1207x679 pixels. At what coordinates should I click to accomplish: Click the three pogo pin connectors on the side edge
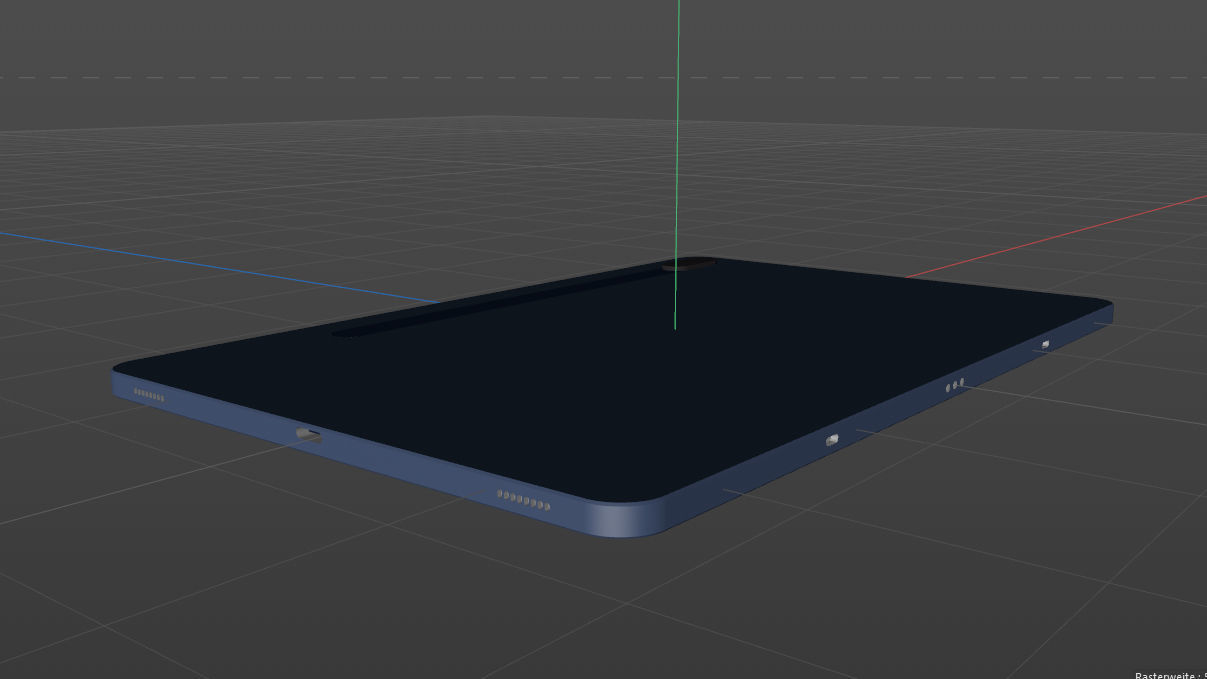click(x=955, y=384)
